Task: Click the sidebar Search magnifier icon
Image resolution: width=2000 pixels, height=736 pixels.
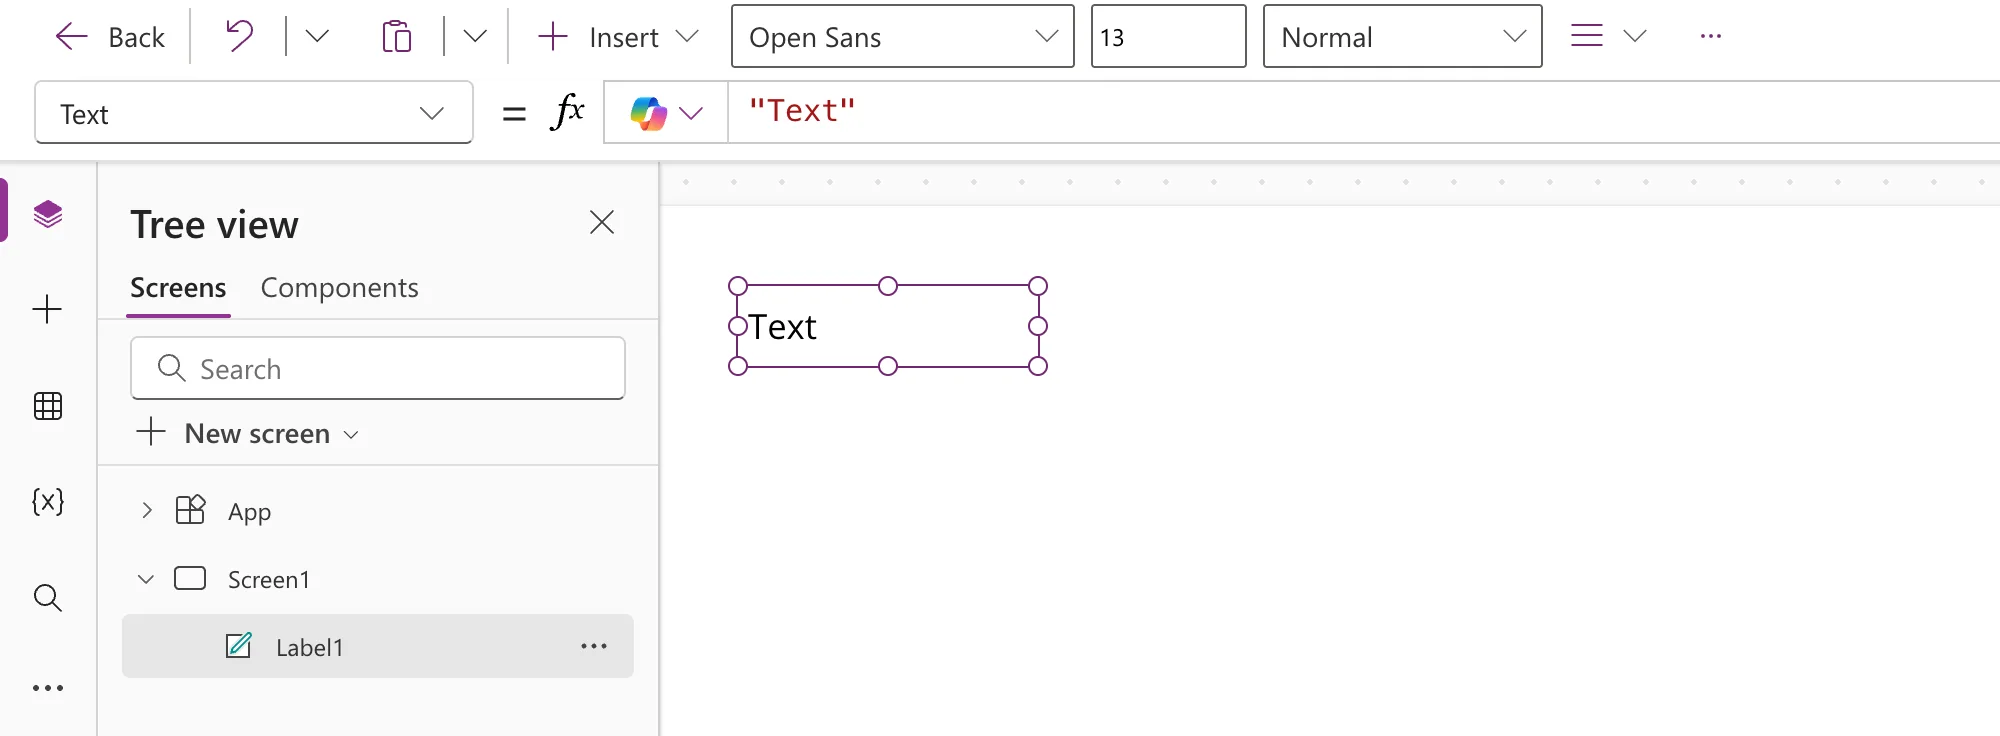Action: 48,598
